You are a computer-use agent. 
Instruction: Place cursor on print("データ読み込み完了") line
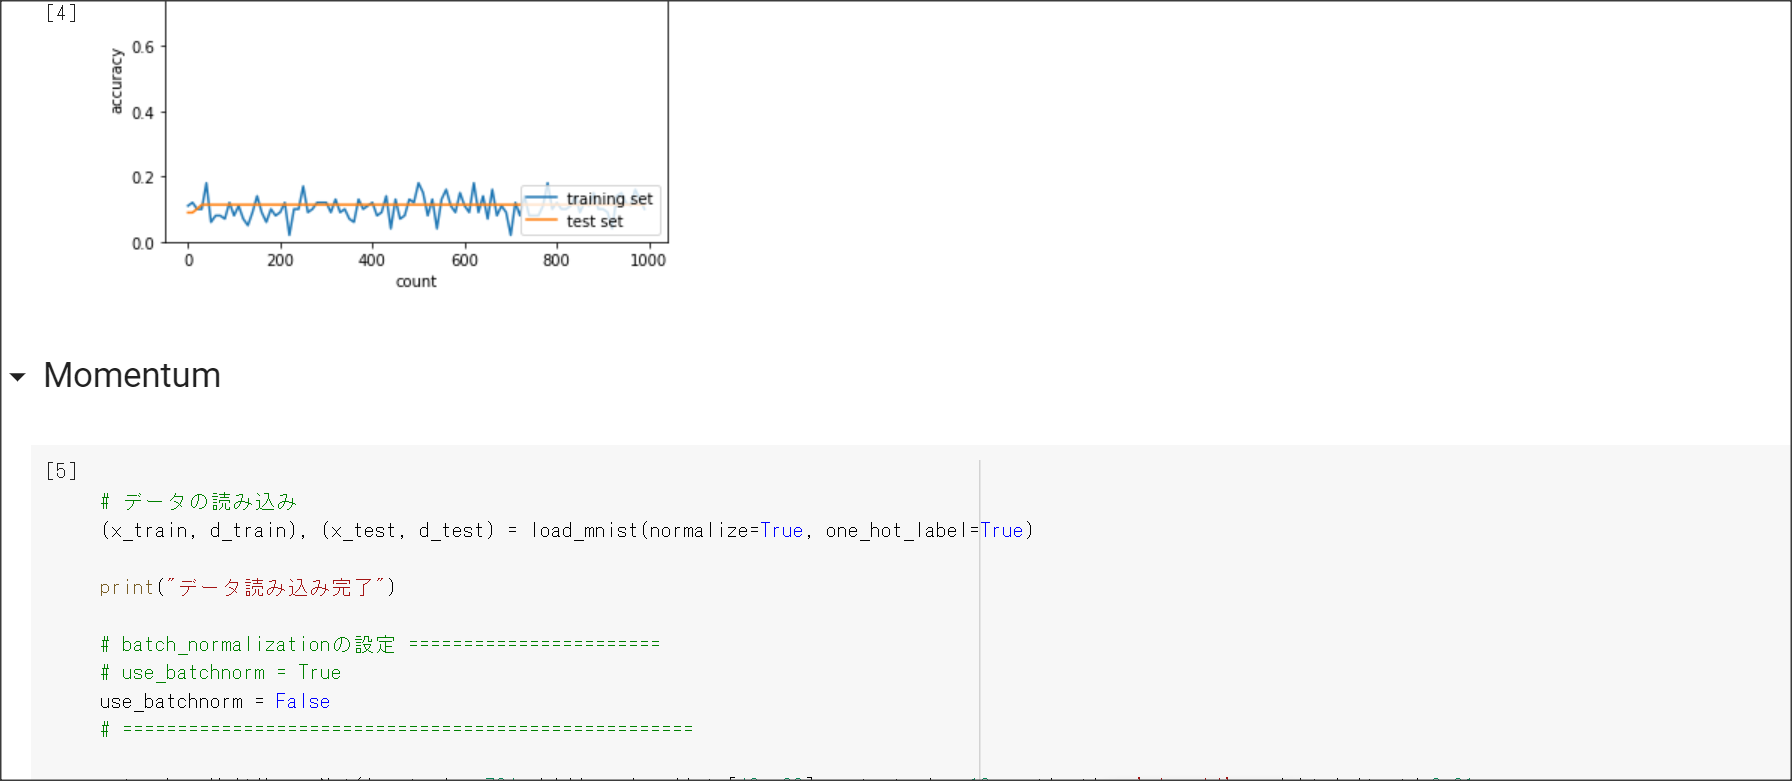(x=248, y=588)
